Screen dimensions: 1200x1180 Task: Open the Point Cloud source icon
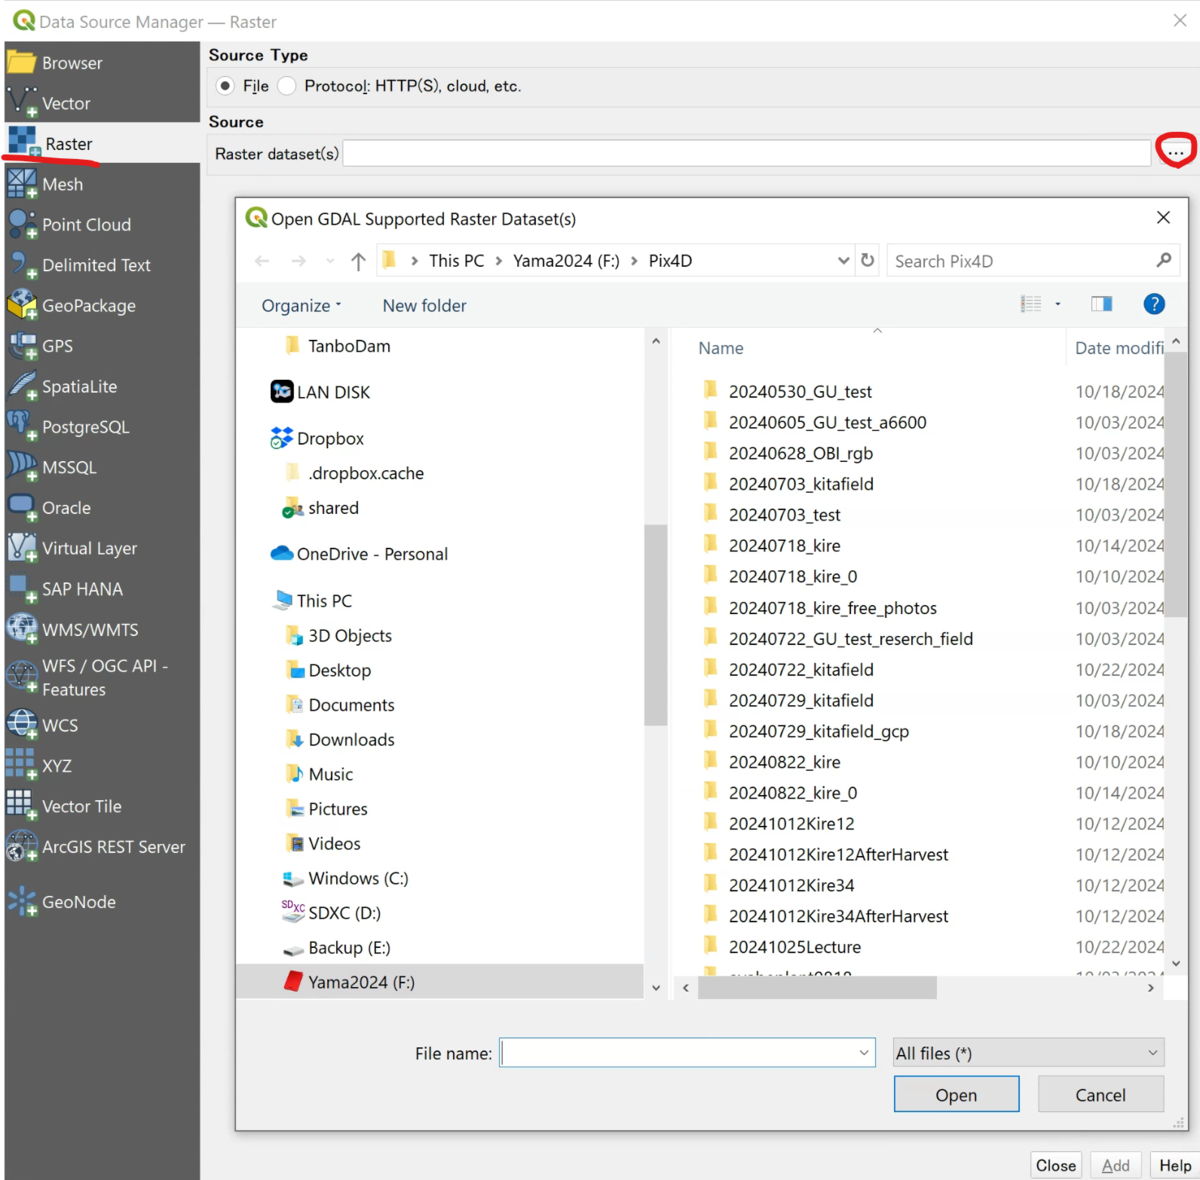pyautogui.click(x=22, y=225)
